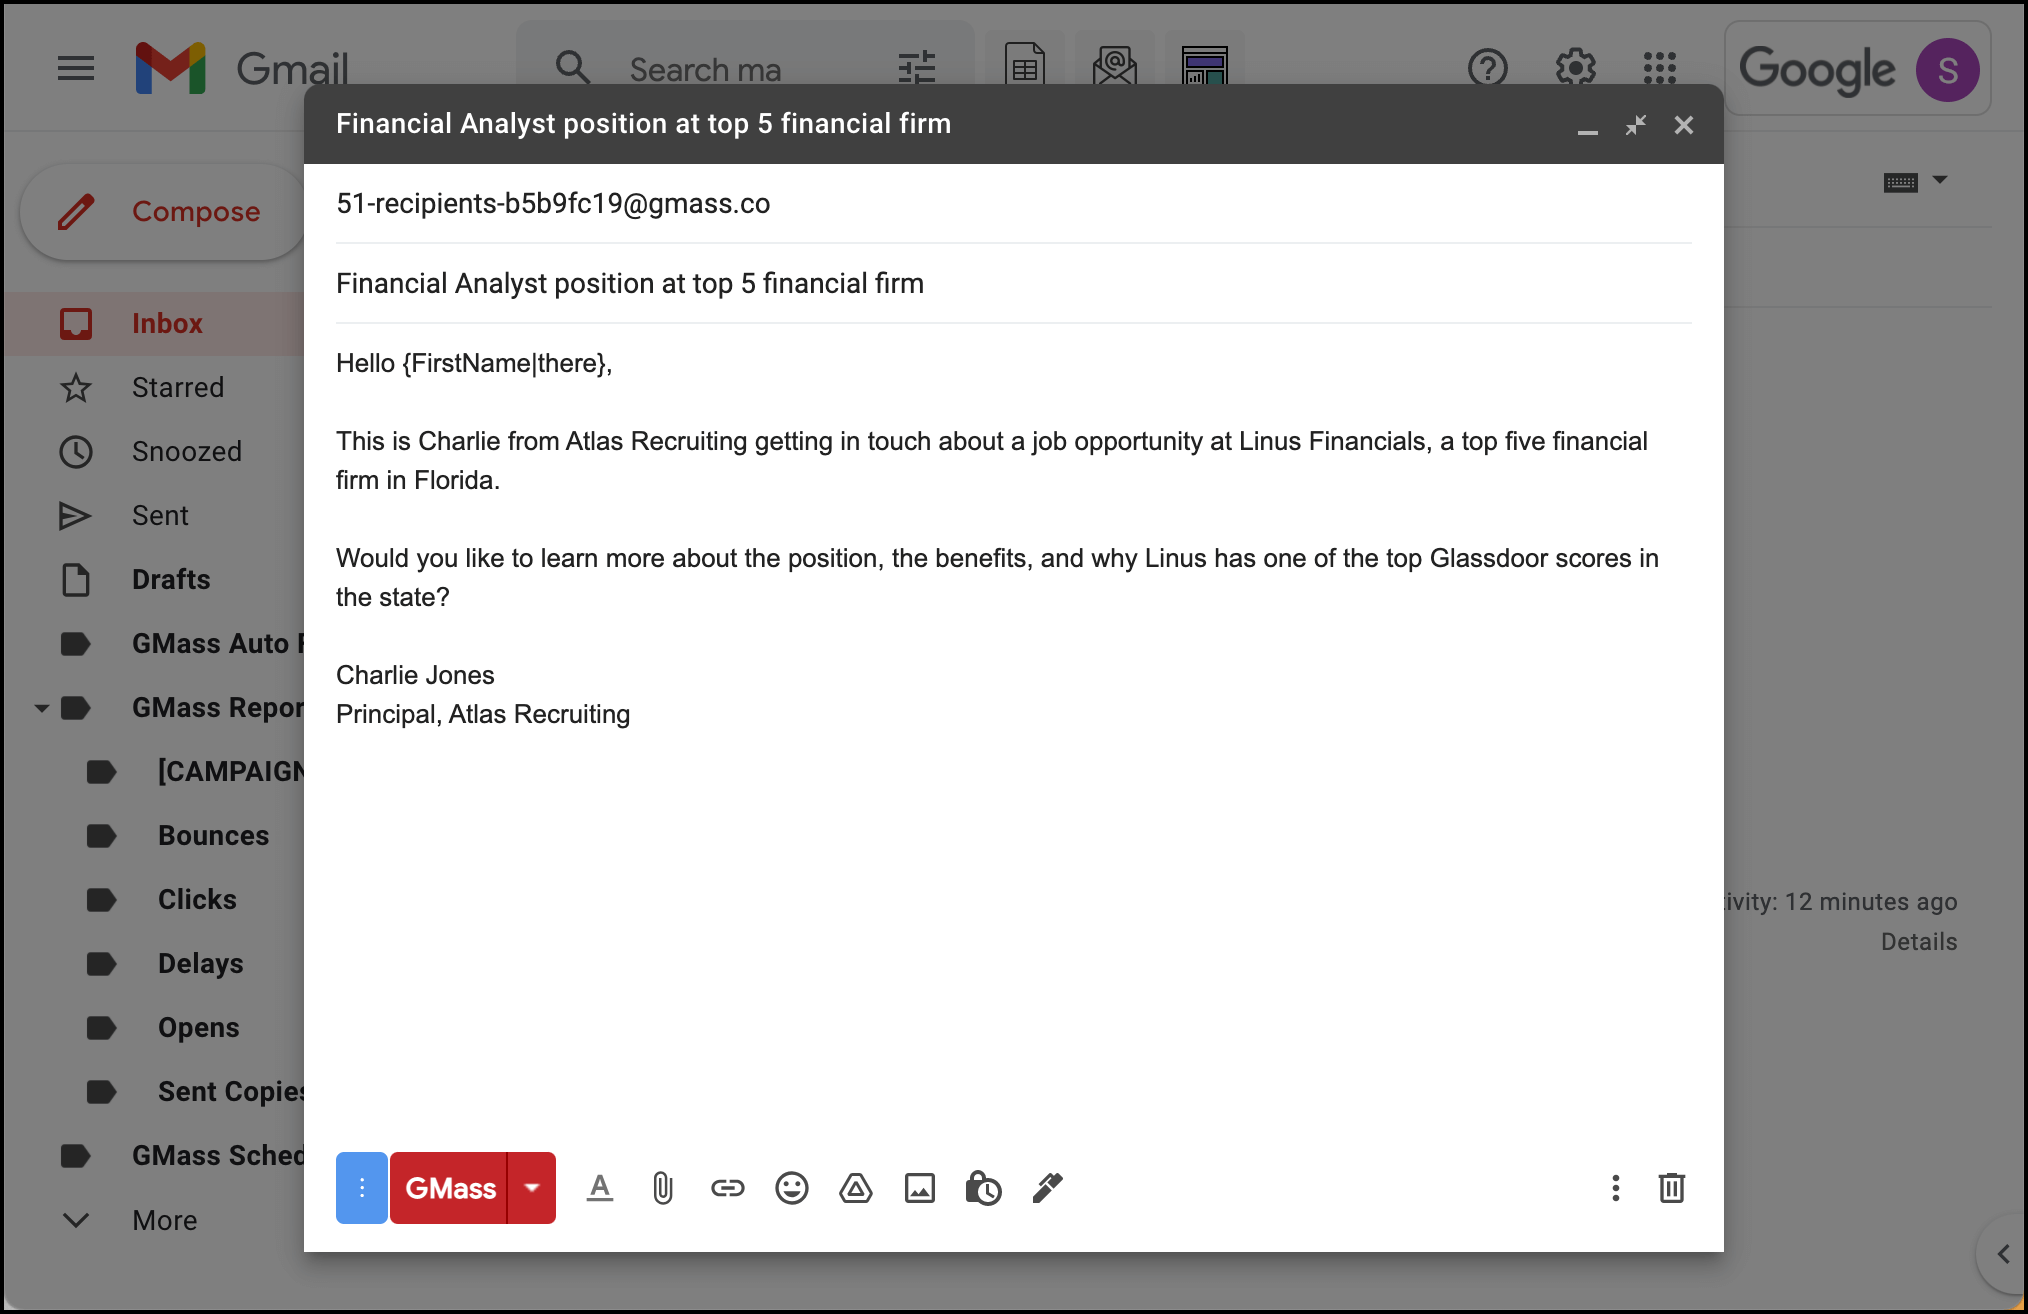This screenshot has width=2028, height=1314.
Task: Open the Bounces label
Action: tap(154, 836)
